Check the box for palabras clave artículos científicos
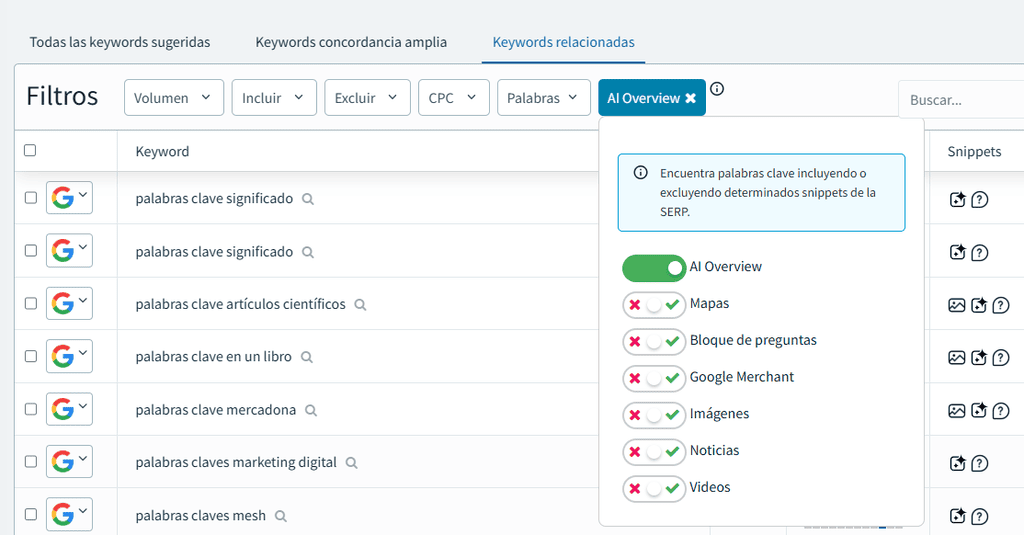 pyautogui.click(x=31, y=304)
